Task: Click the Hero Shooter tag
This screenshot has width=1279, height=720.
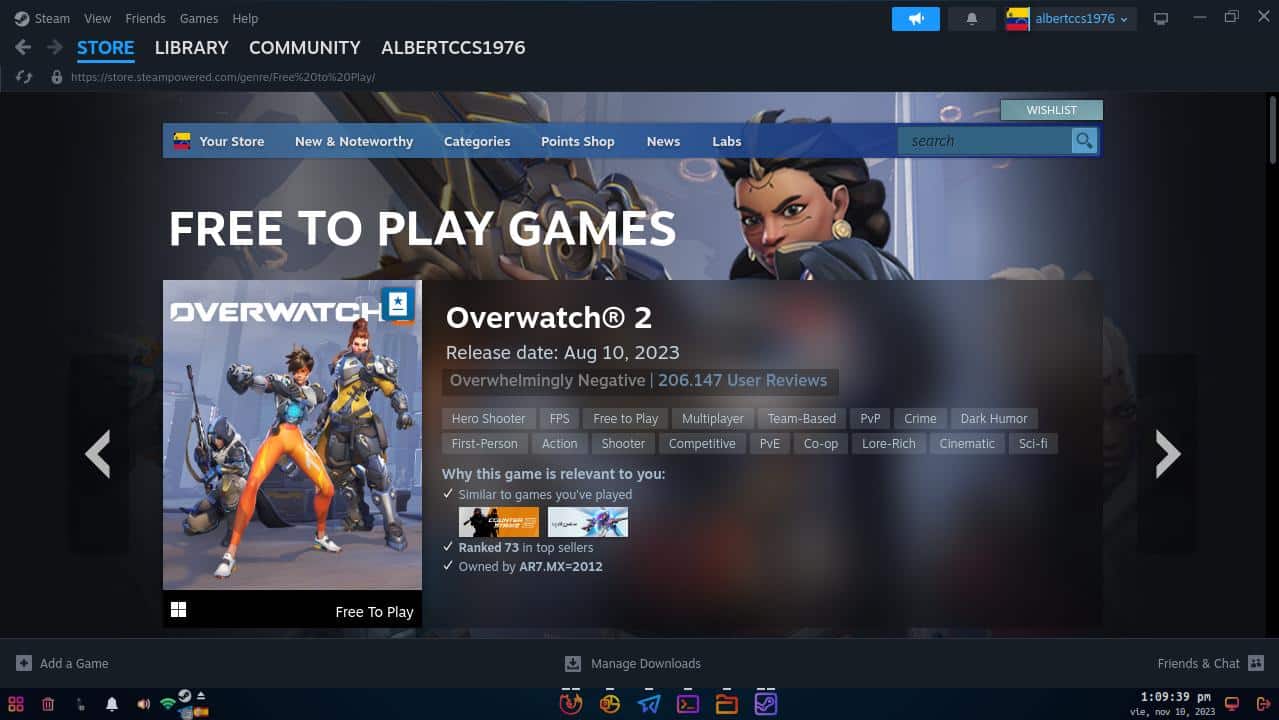Action: pos(488,419)
